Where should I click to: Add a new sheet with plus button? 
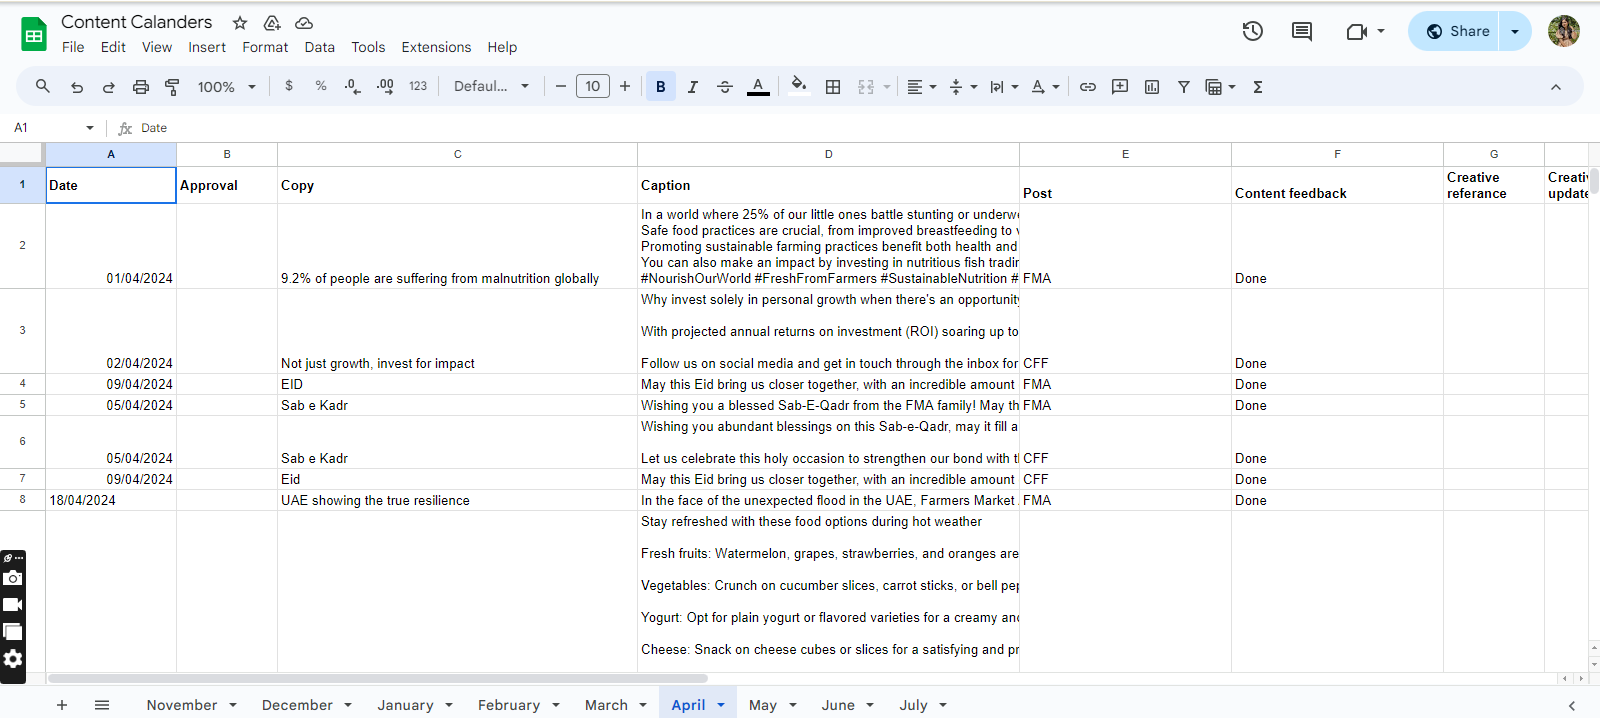click(x=62, y=705)
